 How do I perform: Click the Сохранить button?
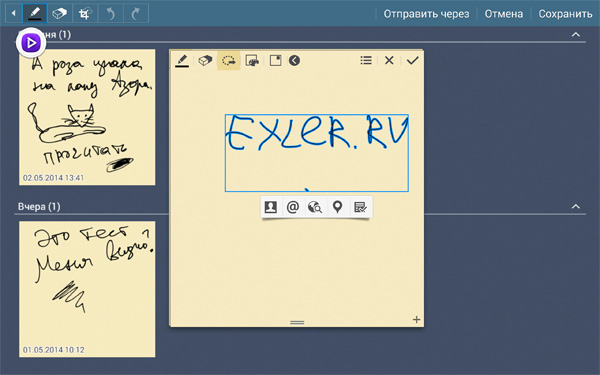coord(565,14)
